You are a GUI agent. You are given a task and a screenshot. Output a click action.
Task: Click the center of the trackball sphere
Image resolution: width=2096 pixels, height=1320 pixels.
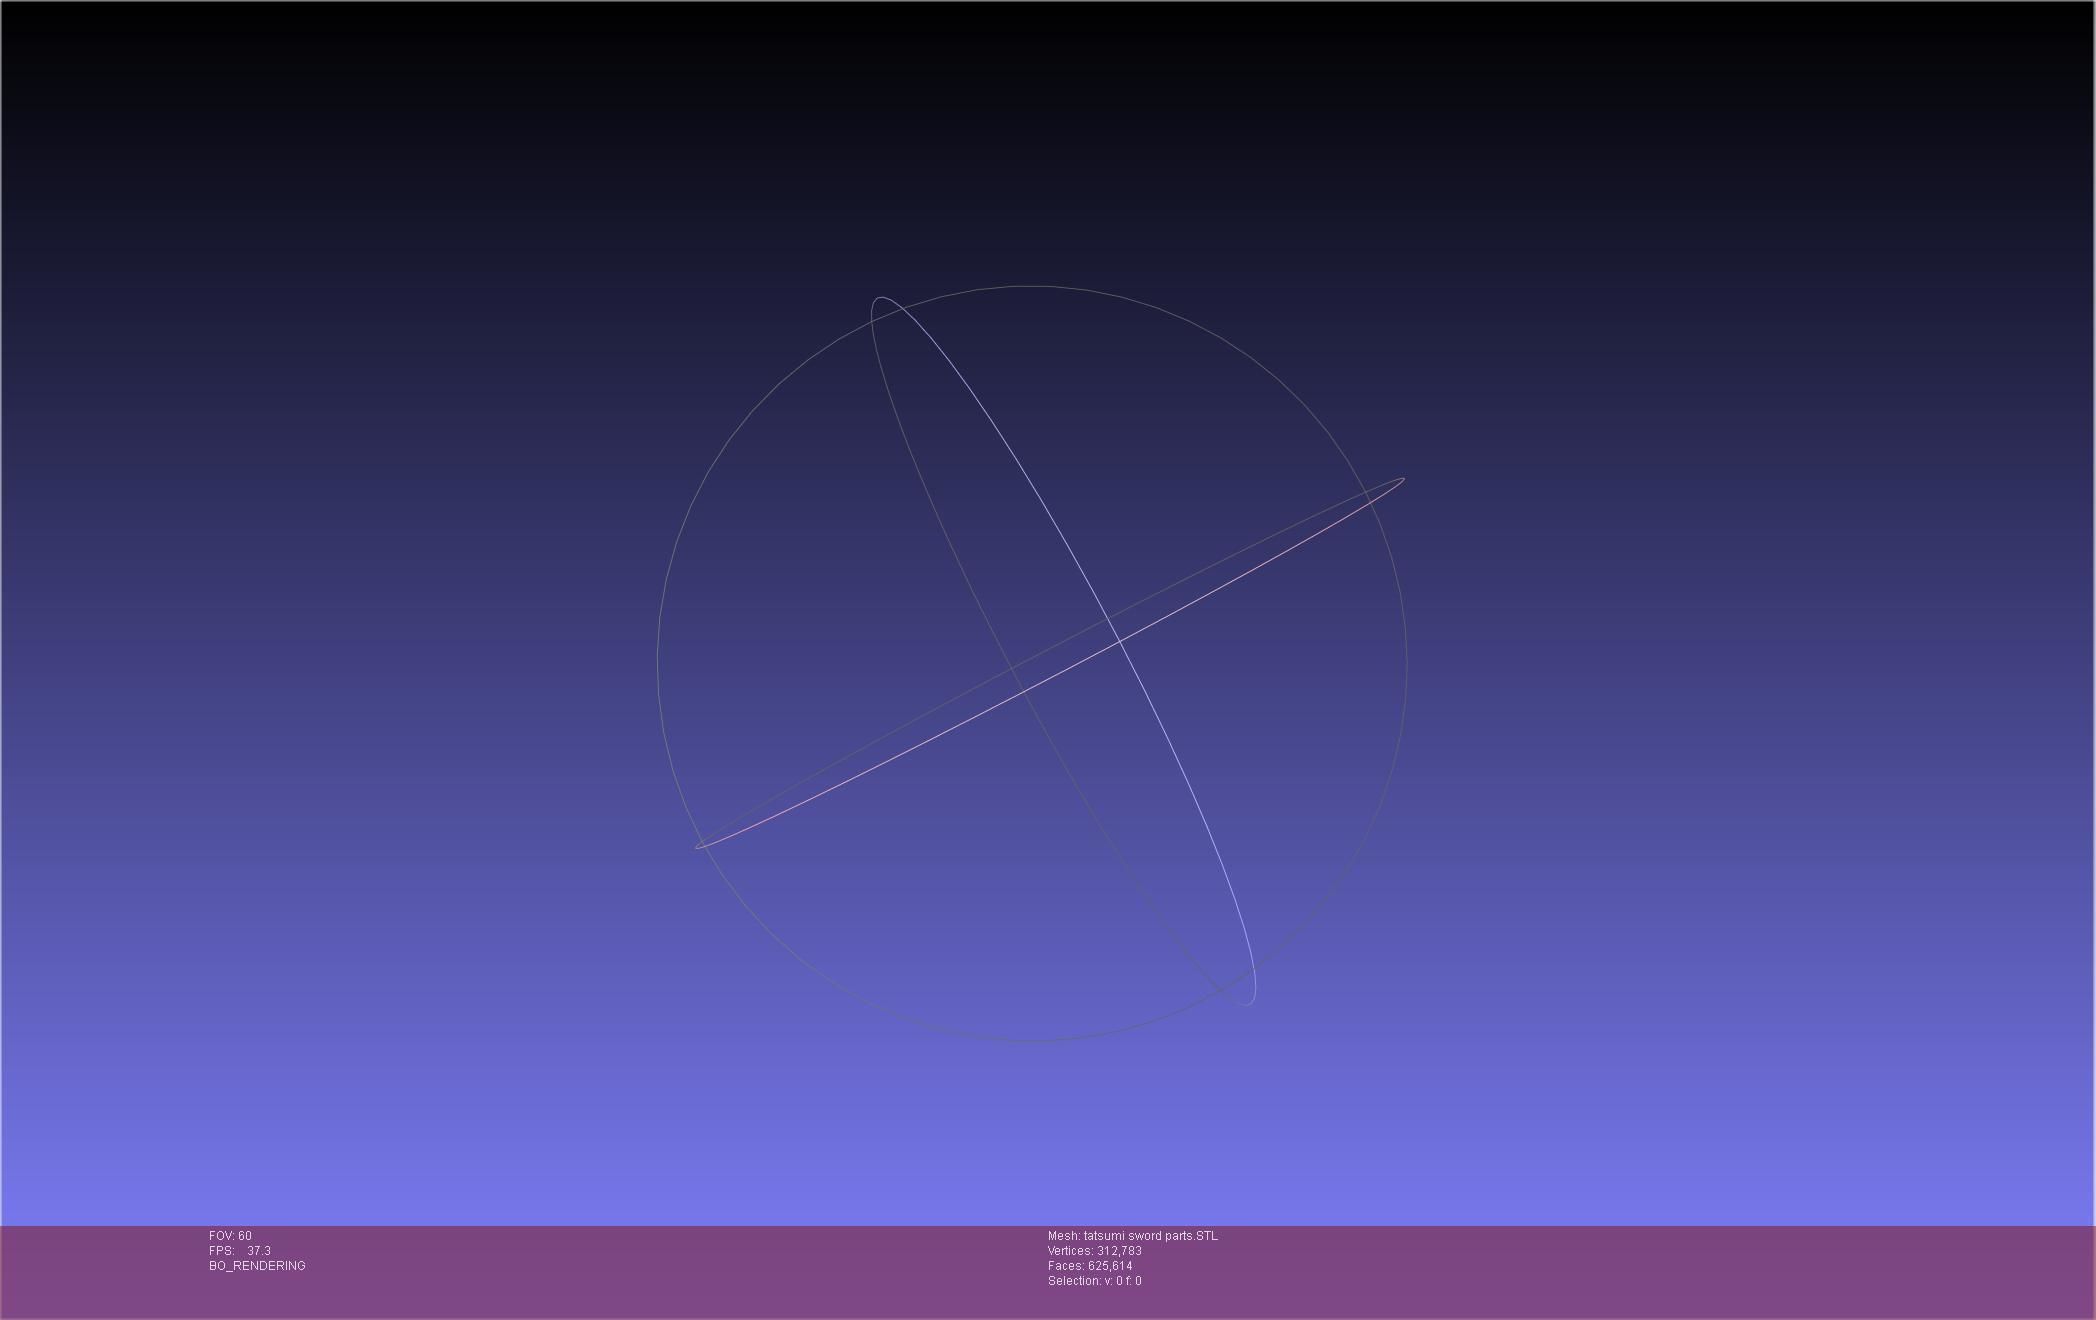point(1032,663)
